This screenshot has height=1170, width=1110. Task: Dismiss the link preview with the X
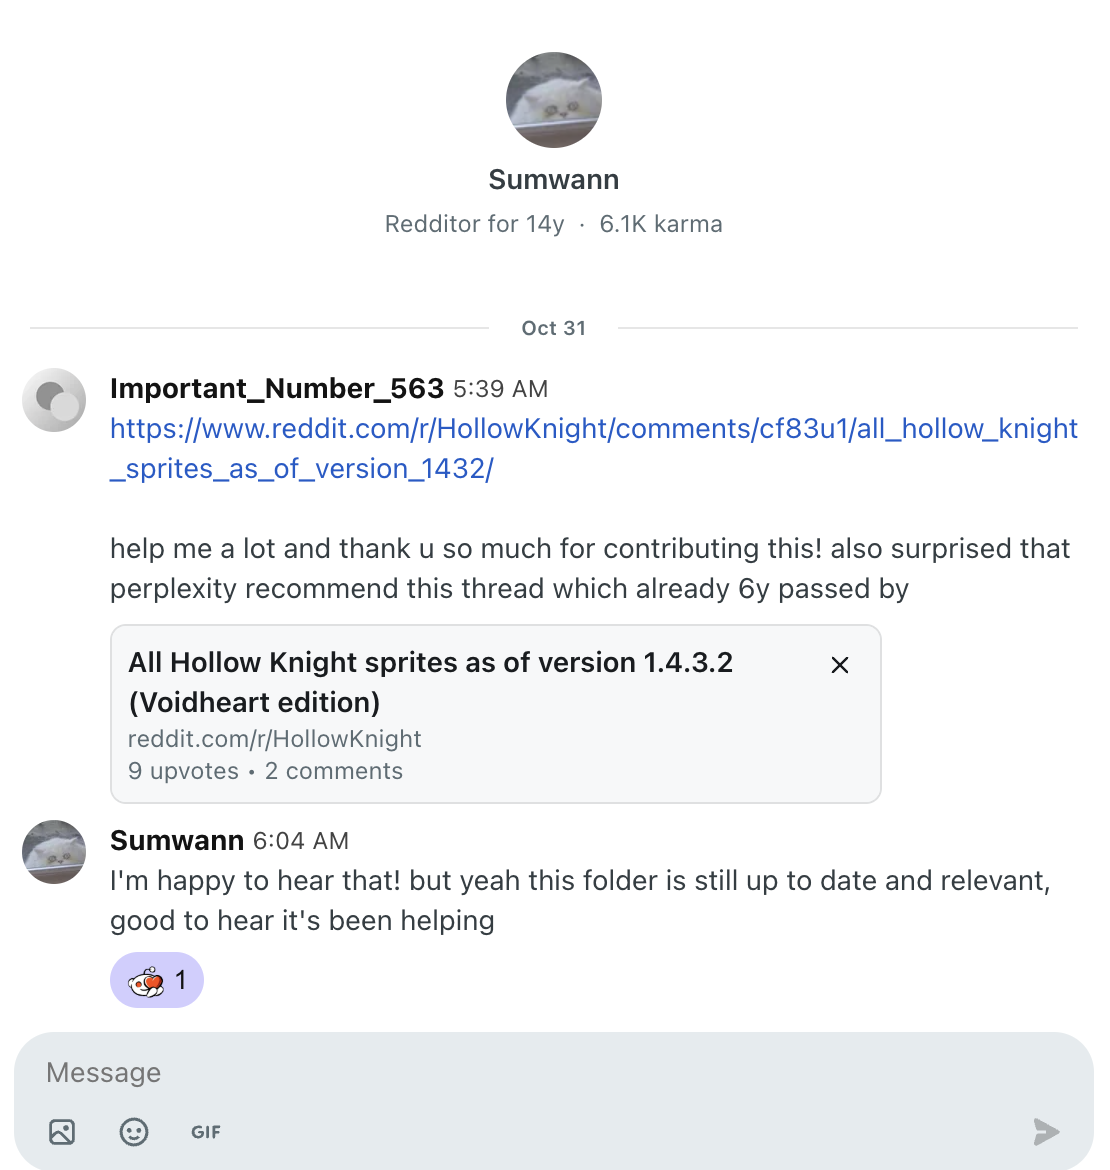click(x=839, y=664)
